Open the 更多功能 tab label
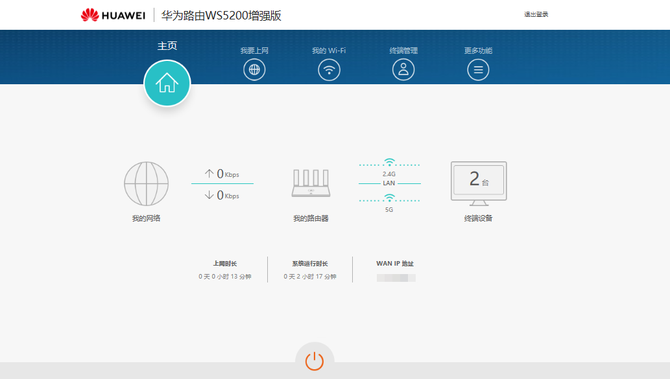Image resolution: width=670 pixels, height=379 pixels. pyautogui.click(x=478, y=50)
